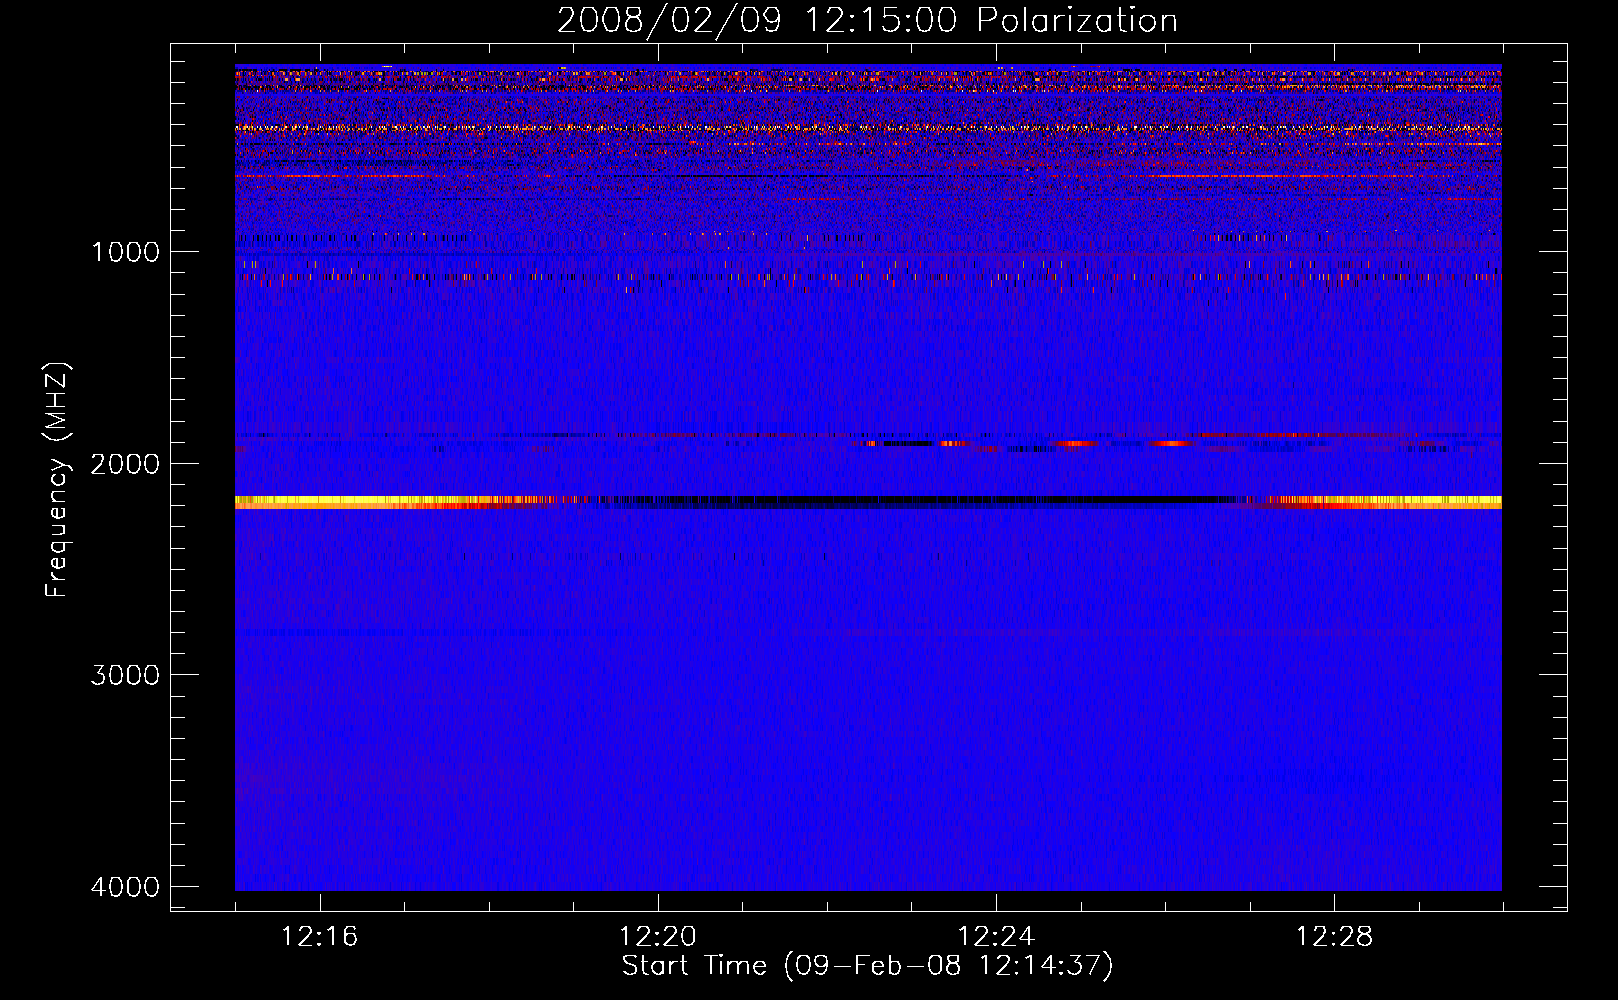The image size is (1618, 1000).
Task: Select the 3000 MHz frequency tick label
Action: (125, 675)
